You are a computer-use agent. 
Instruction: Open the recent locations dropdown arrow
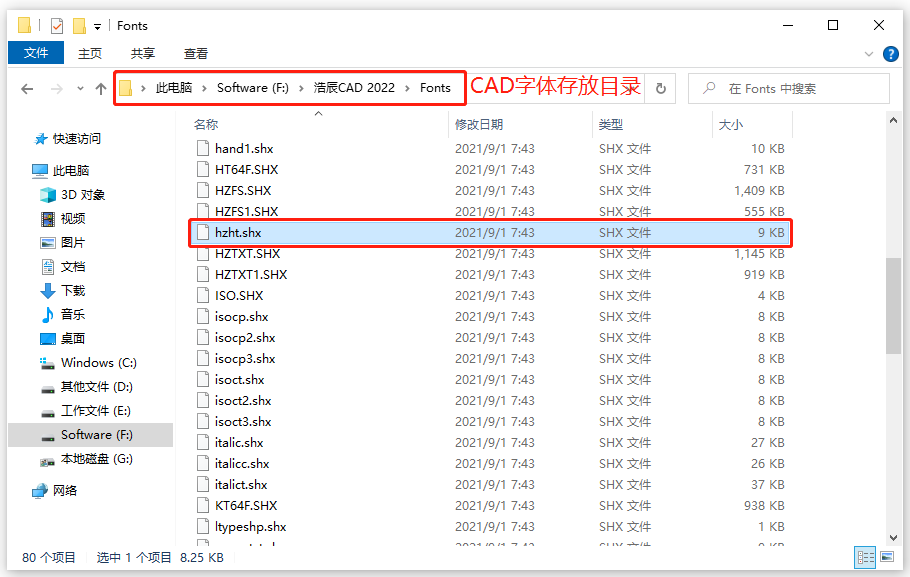coord(79,88)
